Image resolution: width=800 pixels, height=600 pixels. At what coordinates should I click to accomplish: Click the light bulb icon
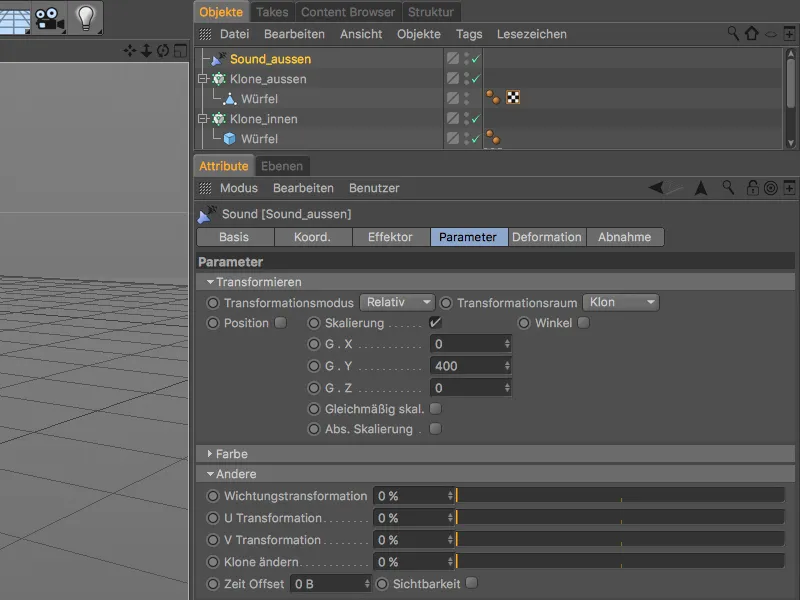(x=85, y=18)
